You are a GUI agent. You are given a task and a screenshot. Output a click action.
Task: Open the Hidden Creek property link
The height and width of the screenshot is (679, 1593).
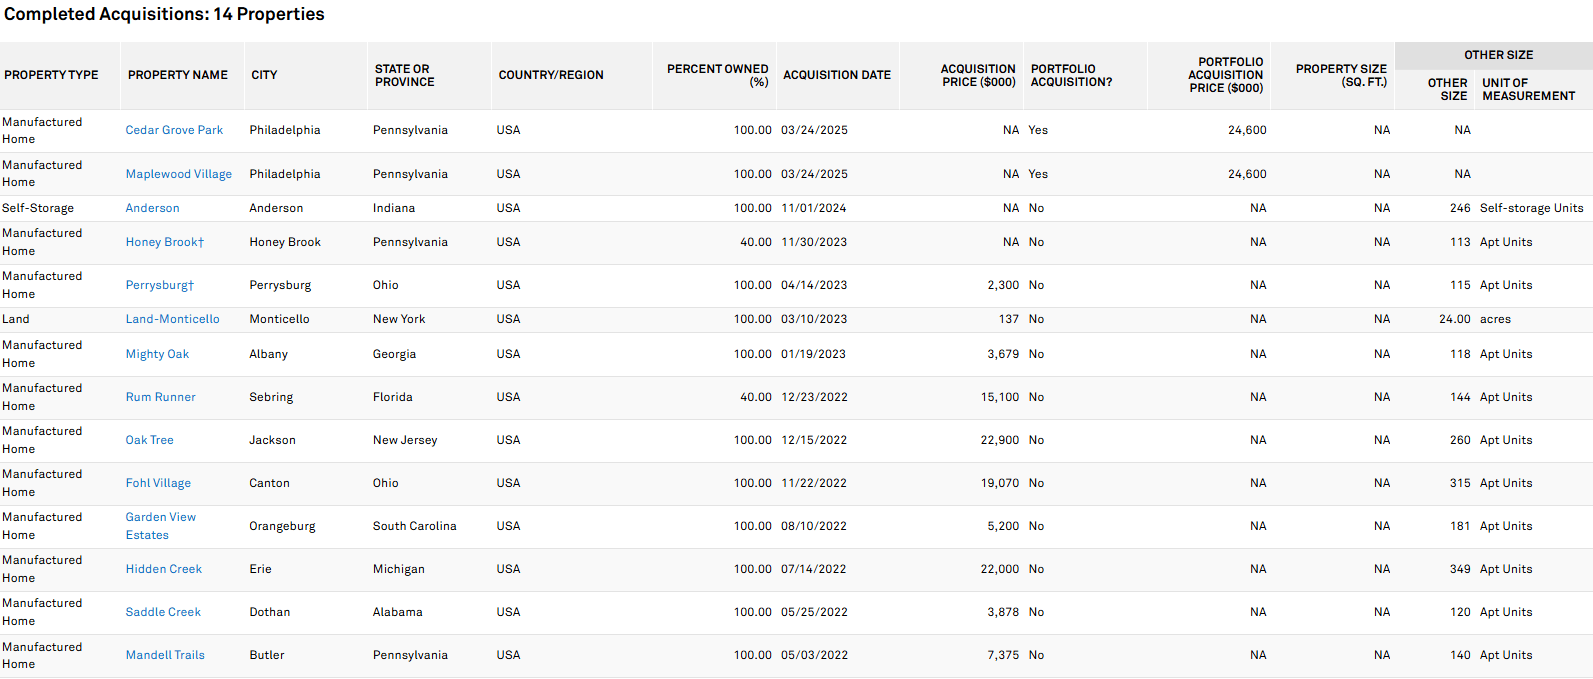[x=164, y=569]
